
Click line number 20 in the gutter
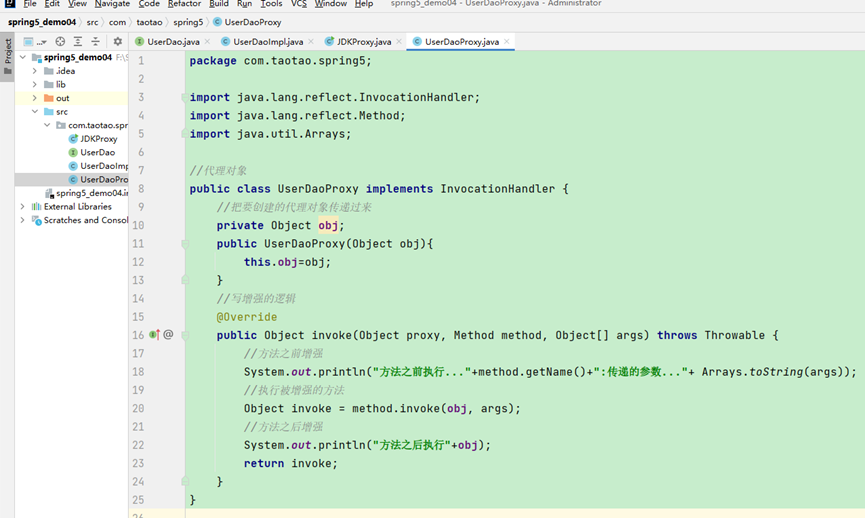pos(138,408)
